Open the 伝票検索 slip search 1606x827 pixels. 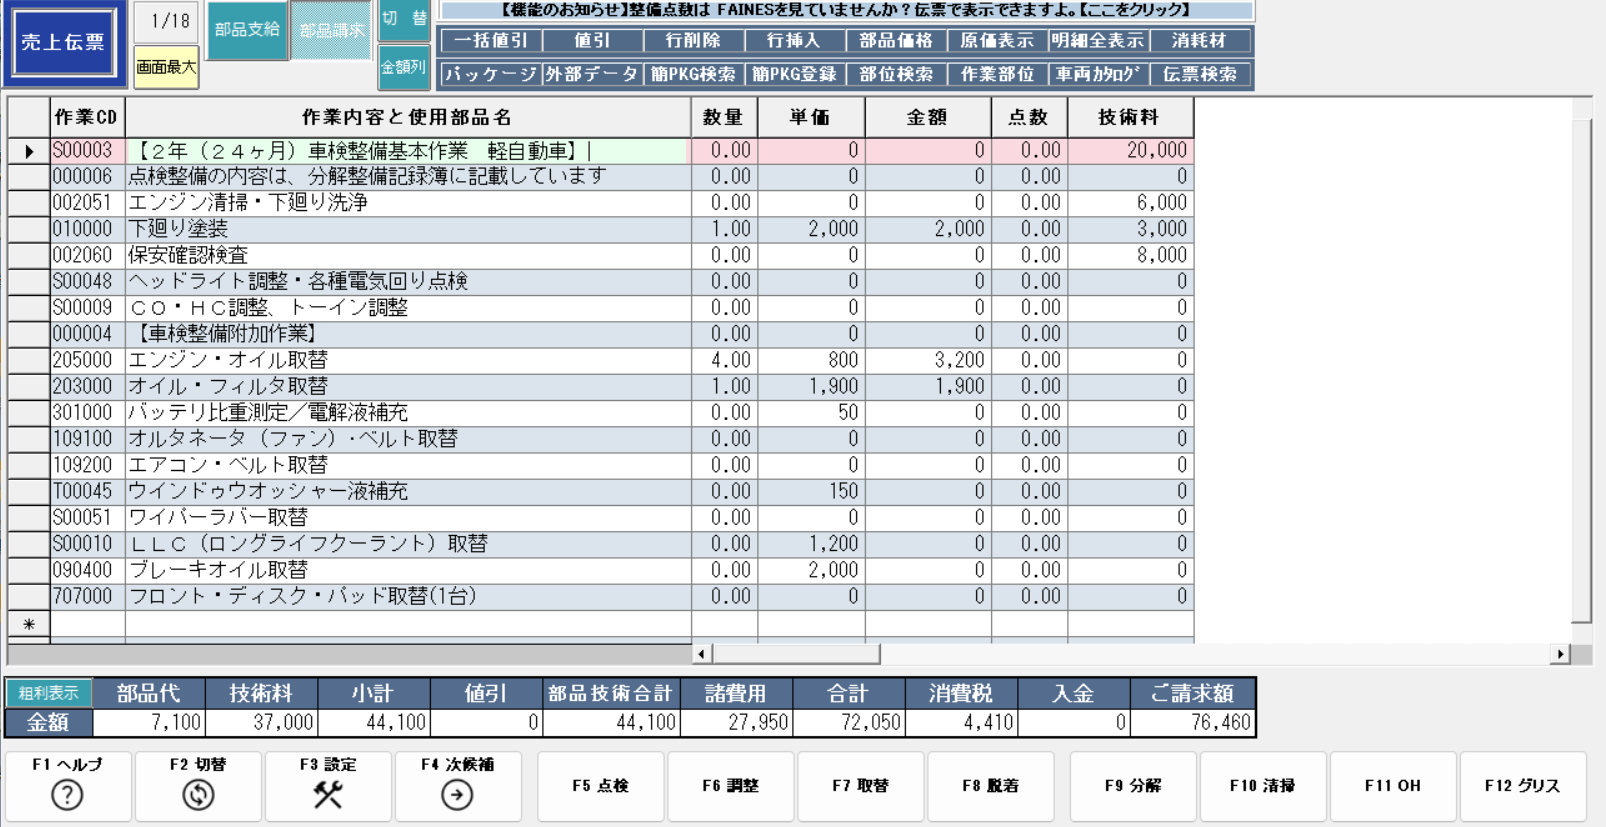[x=1200, y=74]
